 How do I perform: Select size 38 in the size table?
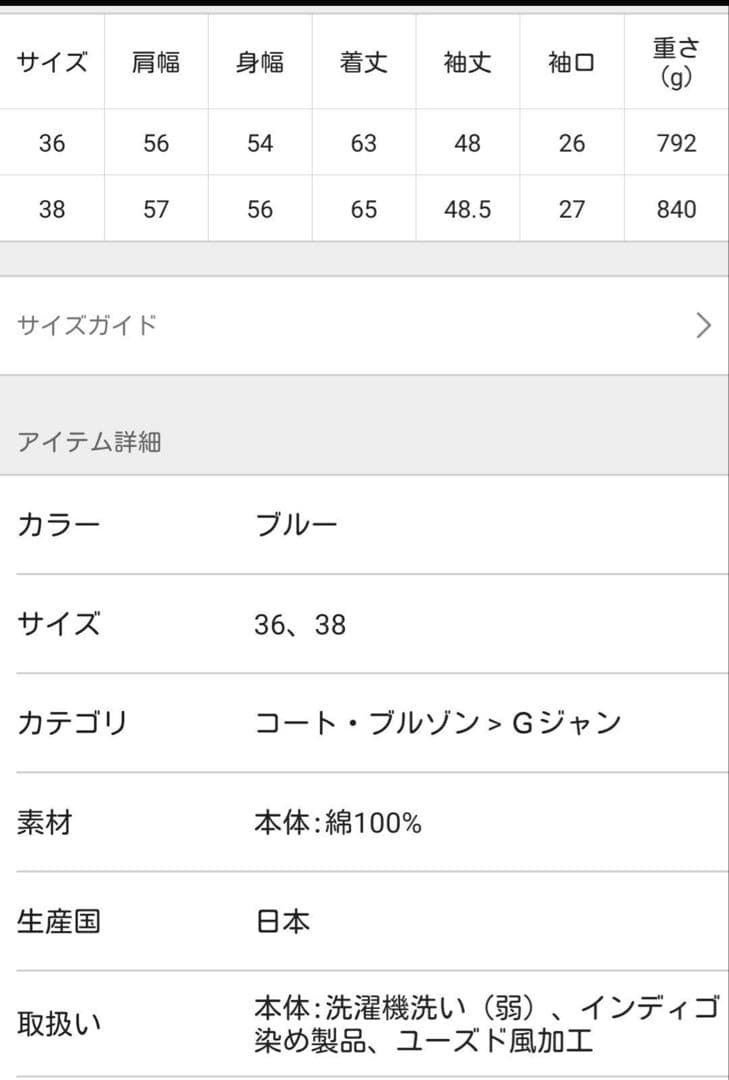pos(51,208)
